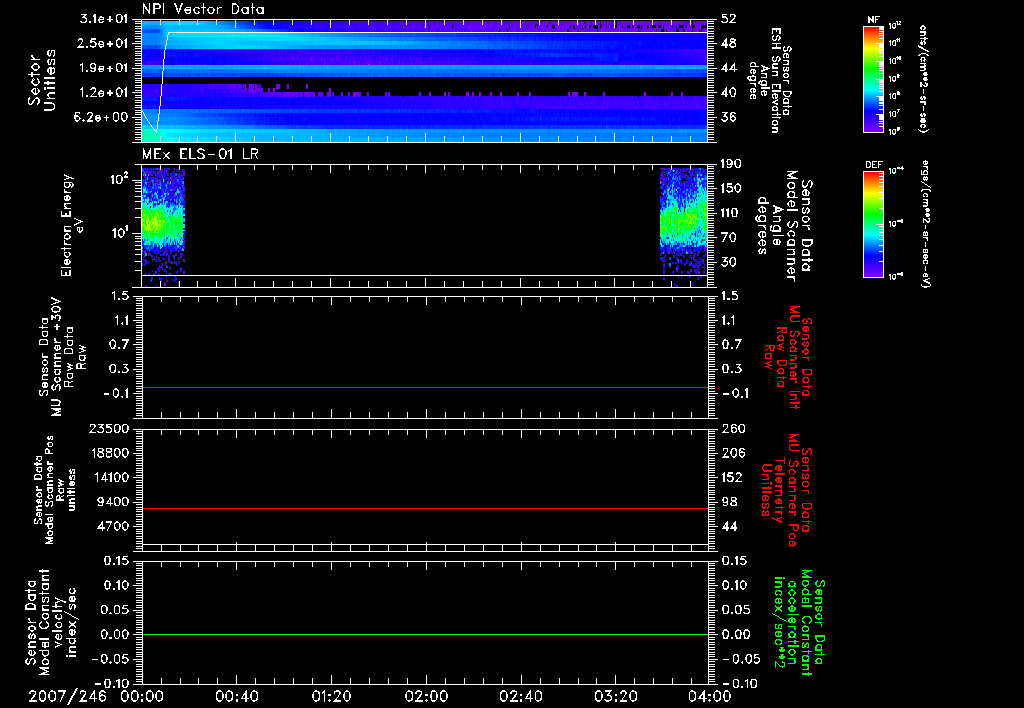1024x708 pixels.
Task: Click the "MU Scanner +30V Raw Data" label
Action: [62, 357]
